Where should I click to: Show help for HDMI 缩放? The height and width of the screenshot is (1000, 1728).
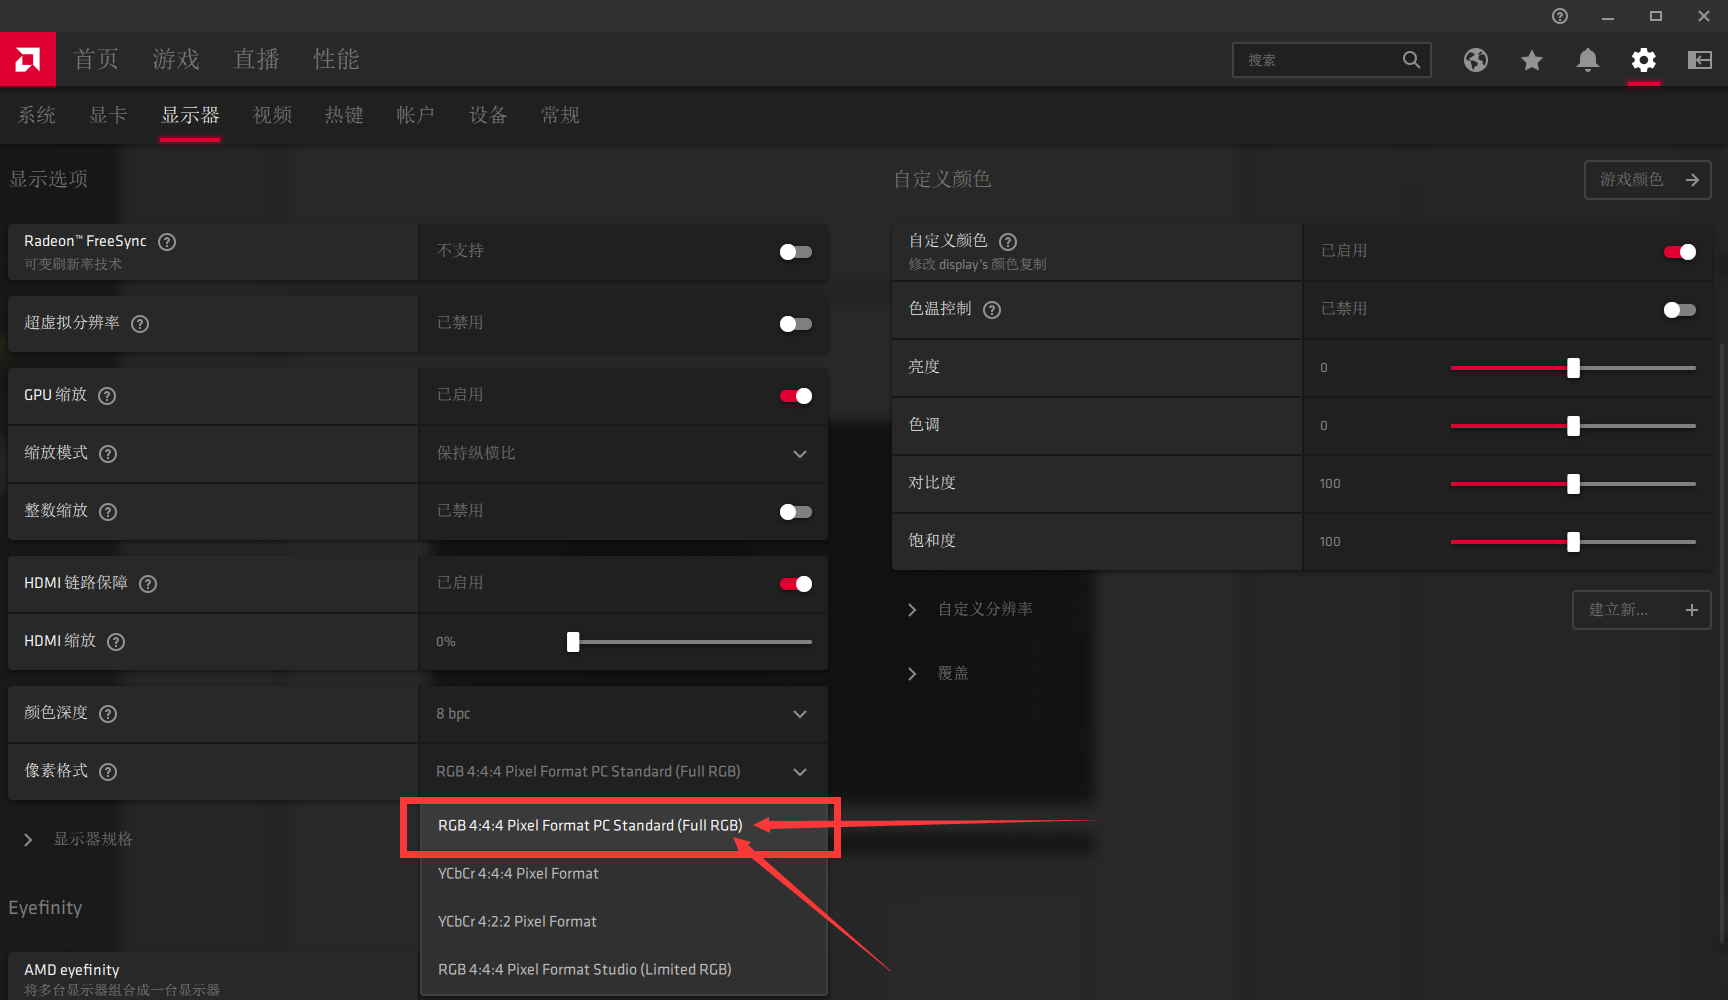click(116, 642)
